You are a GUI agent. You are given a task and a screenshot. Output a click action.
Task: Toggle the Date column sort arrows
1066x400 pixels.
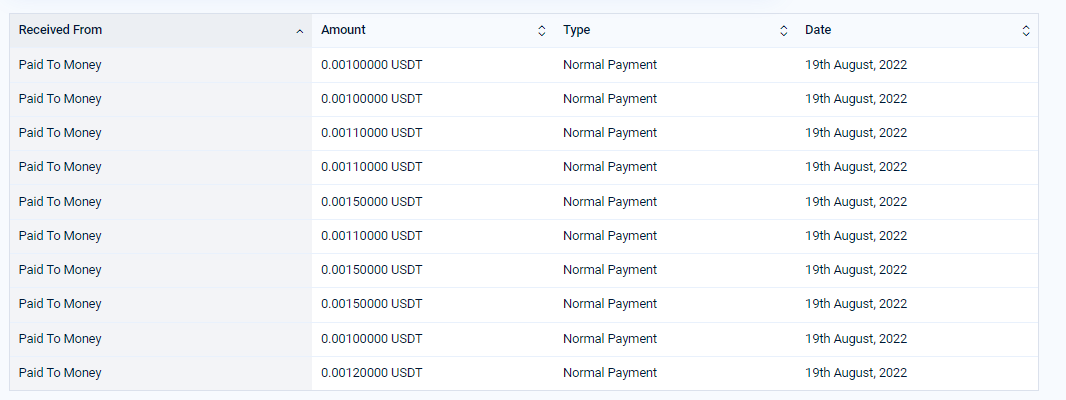pos(1026,31)
